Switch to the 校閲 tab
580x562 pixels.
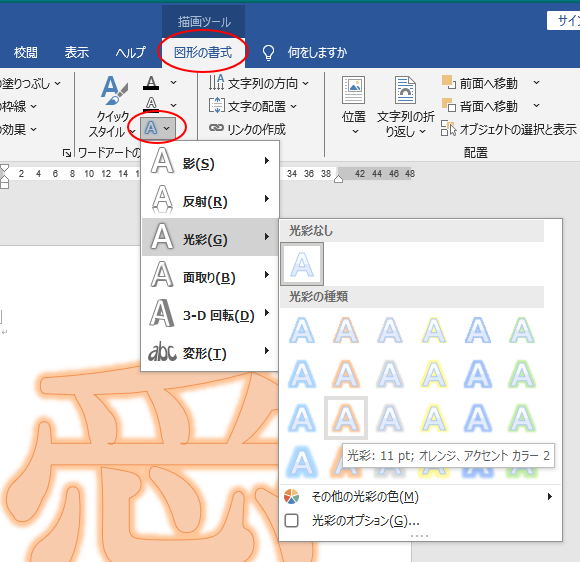tap(26, 52)
